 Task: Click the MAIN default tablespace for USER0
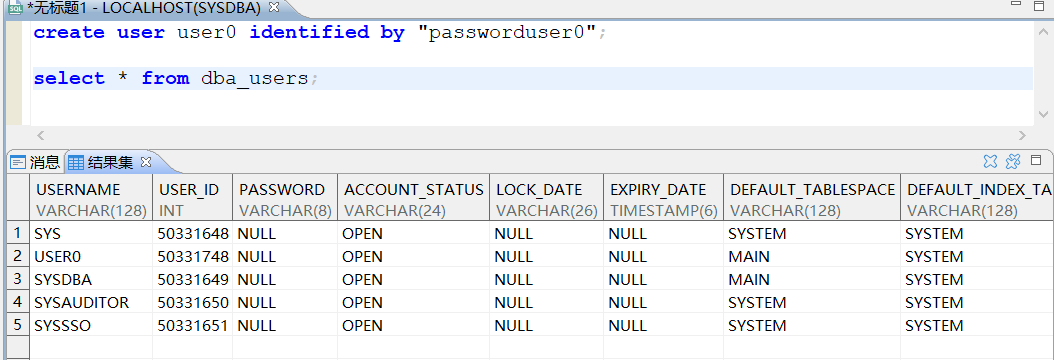click(812, 257)
